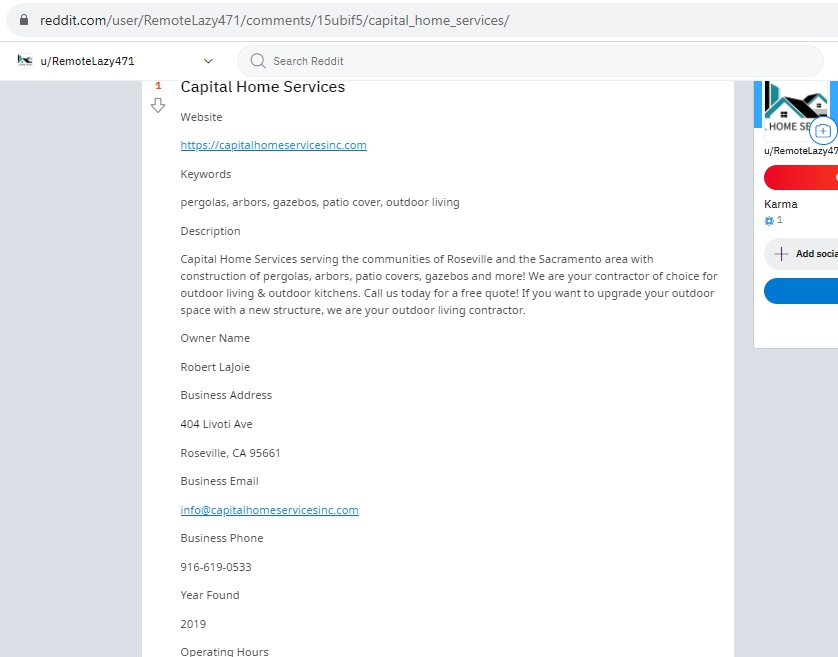
Task: Click the u/RemoteLazy47 username in sidebar
Action: click(x=801, y=151)
